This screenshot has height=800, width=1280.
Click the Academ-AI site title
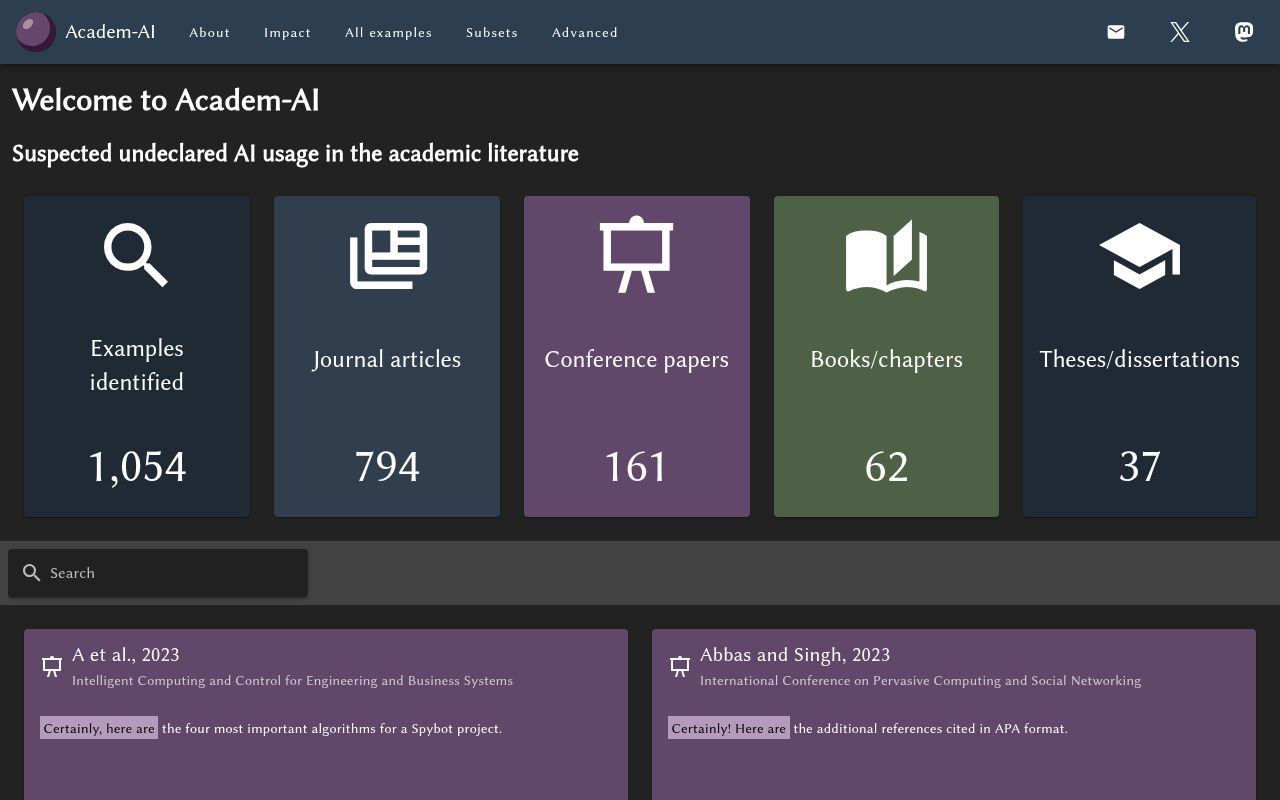pyautogui.click(x=110, y=32)
